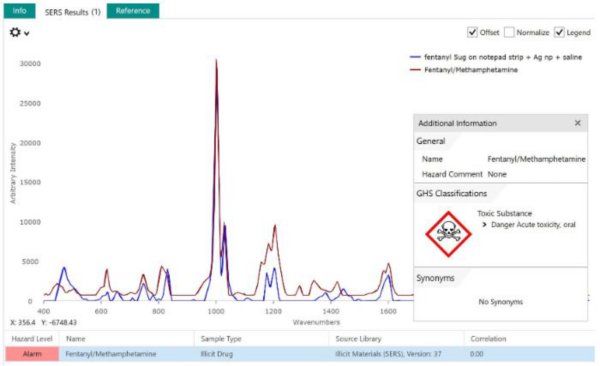Image resolution: width=600 pixels, height=366 pixels.
Task: Click the Illicit Drug sample type cell
Action: point(217,354)
